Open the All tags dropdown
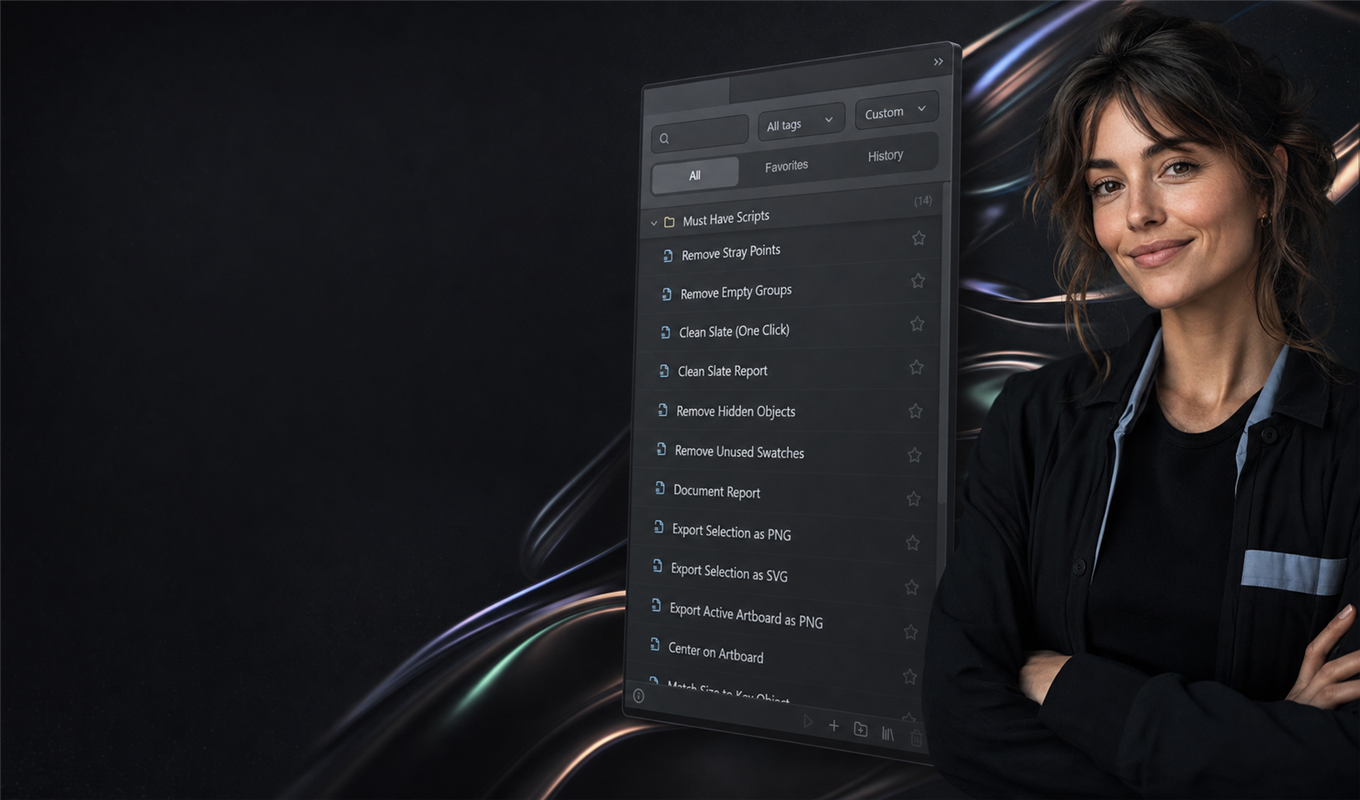 [801, 123]
